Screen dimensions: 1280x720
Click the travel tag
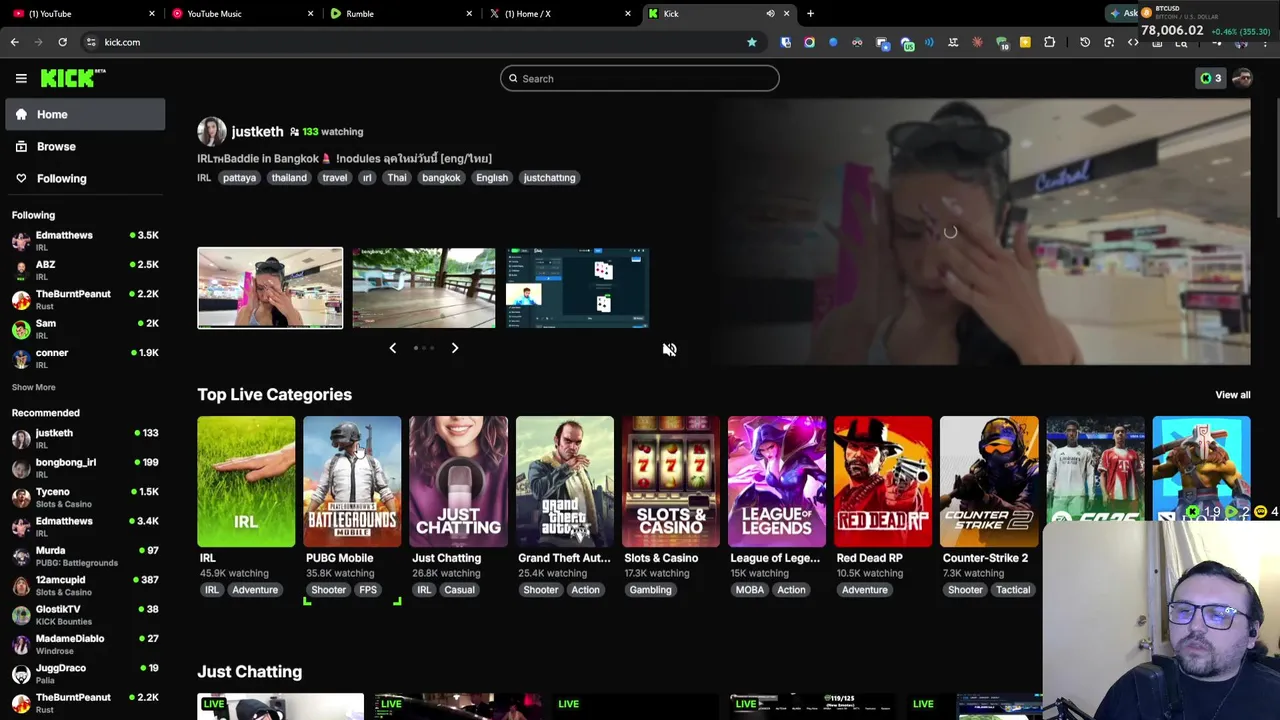tap(334, 177)
